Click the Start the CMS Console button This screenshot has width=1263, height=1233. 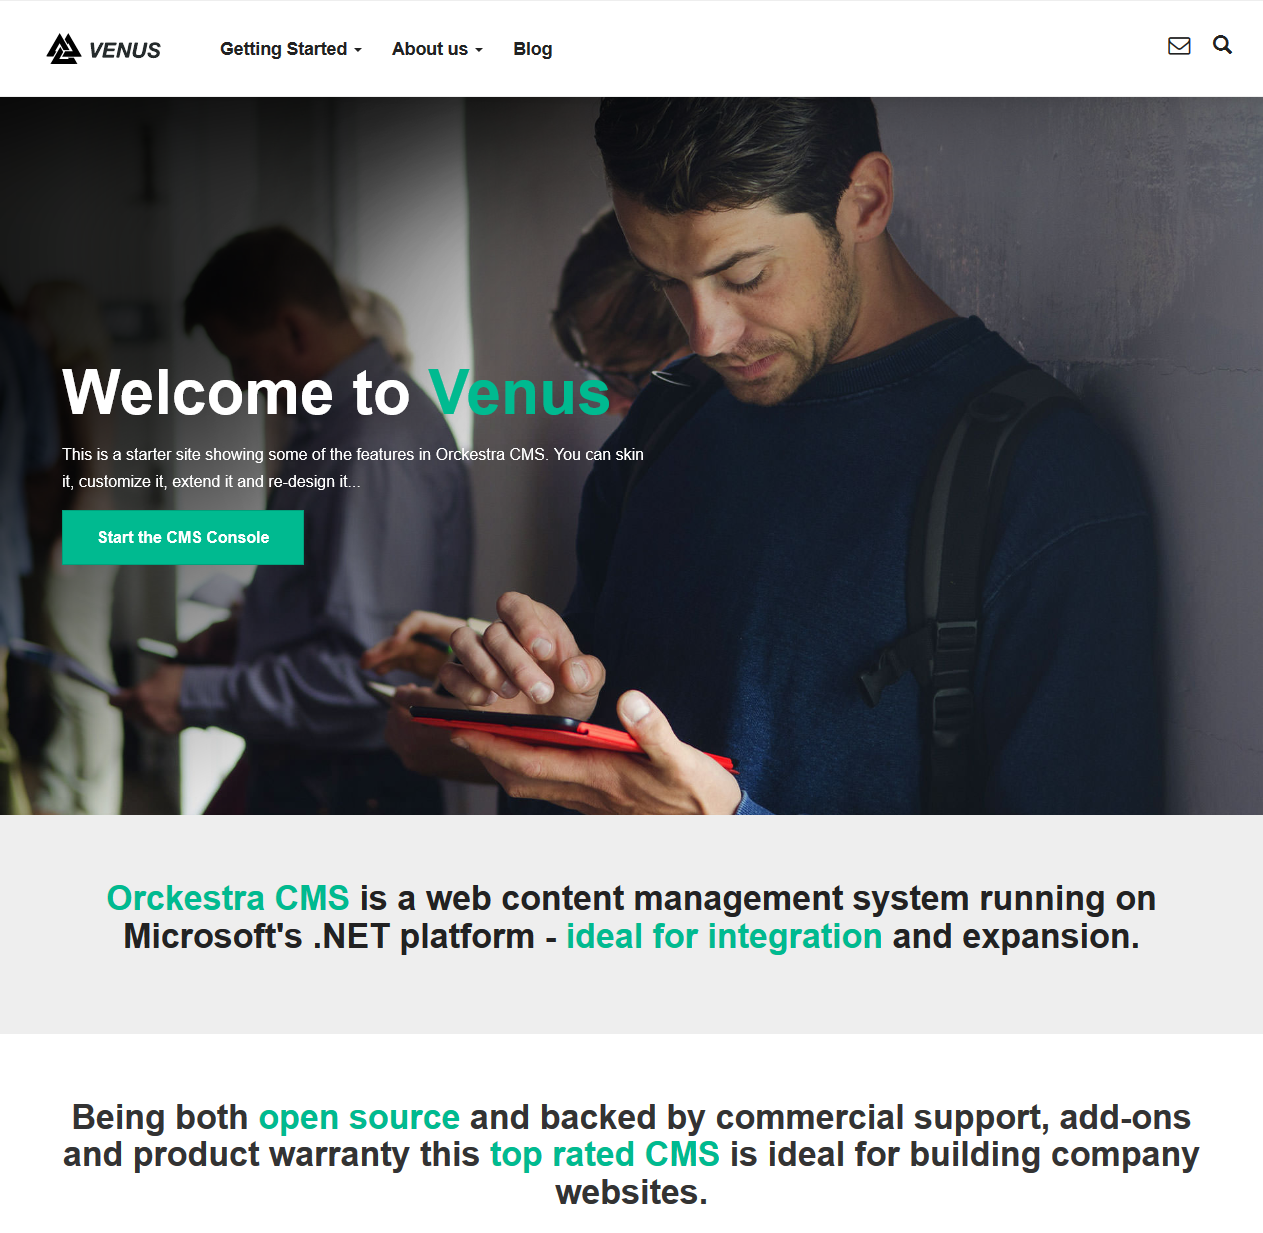click(183, 538)
